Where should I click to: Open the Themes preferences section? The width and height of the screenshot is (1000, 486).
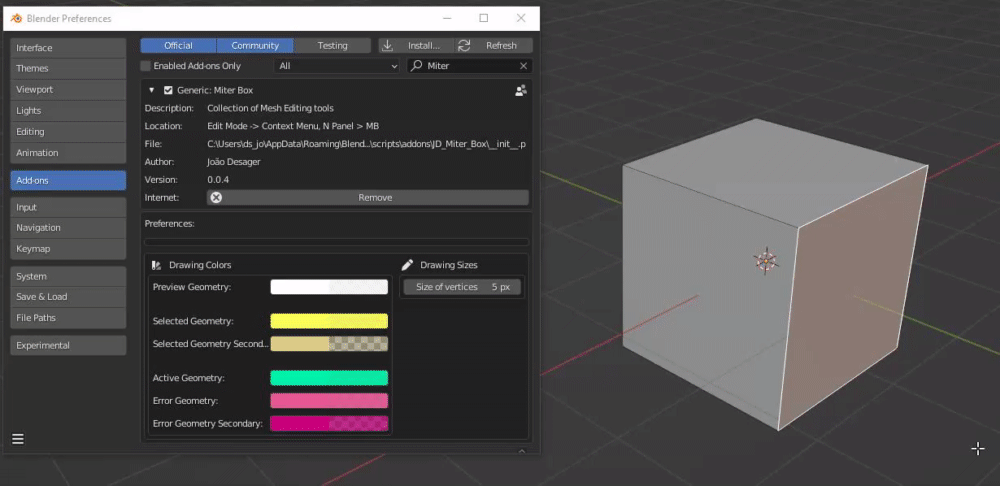pyautogui.click(x=68, y=68)
